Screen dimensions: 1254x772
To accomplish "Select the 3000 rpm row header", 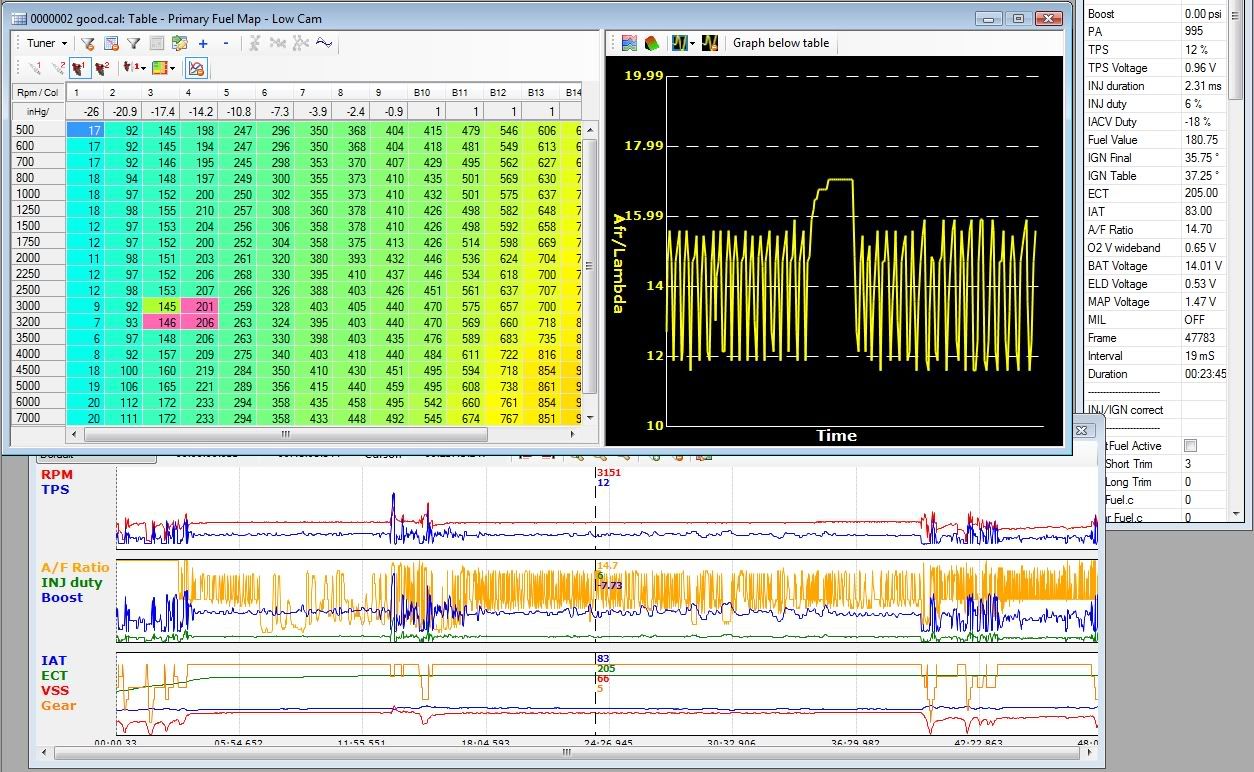I will click(x=39, y=305).
